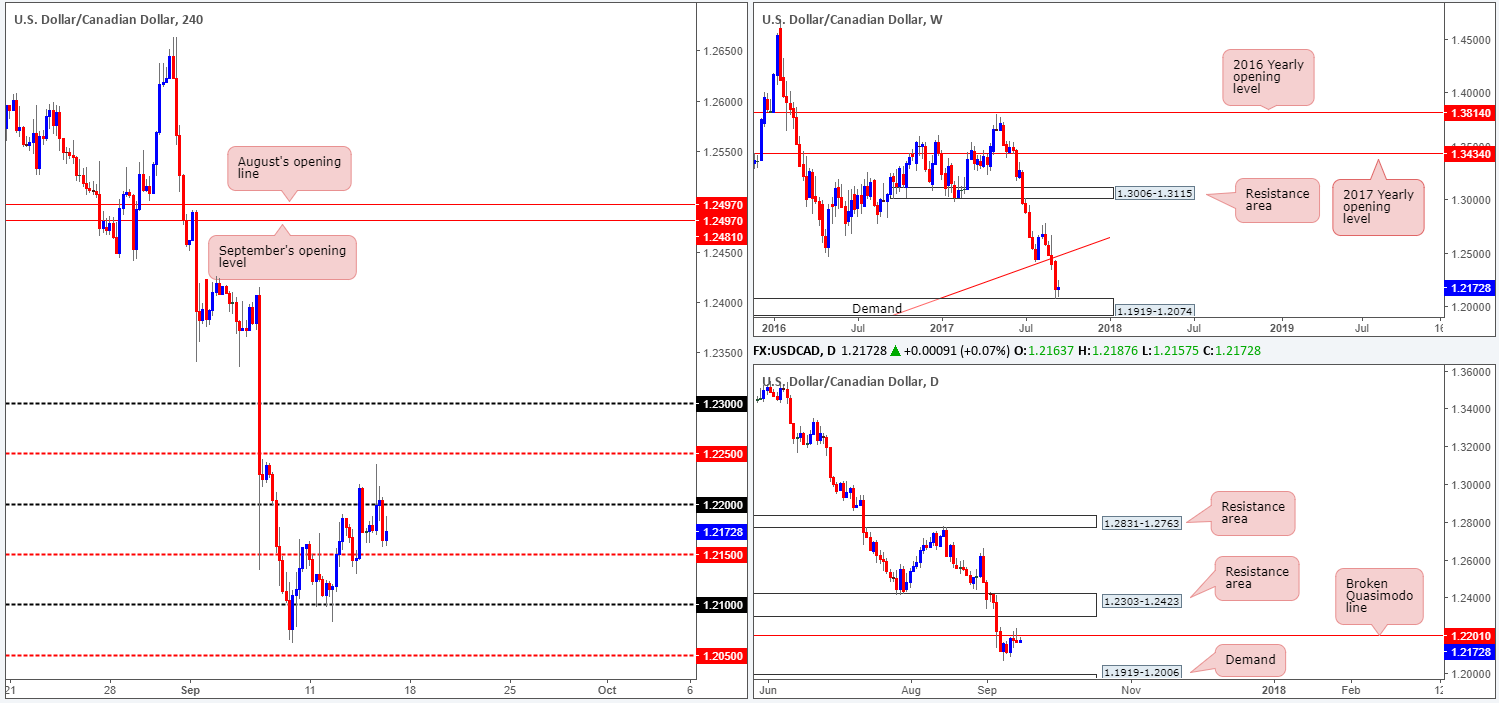
Task: Click the 1.2303-1.2423 zone label
Action: tap(1142, 602)
